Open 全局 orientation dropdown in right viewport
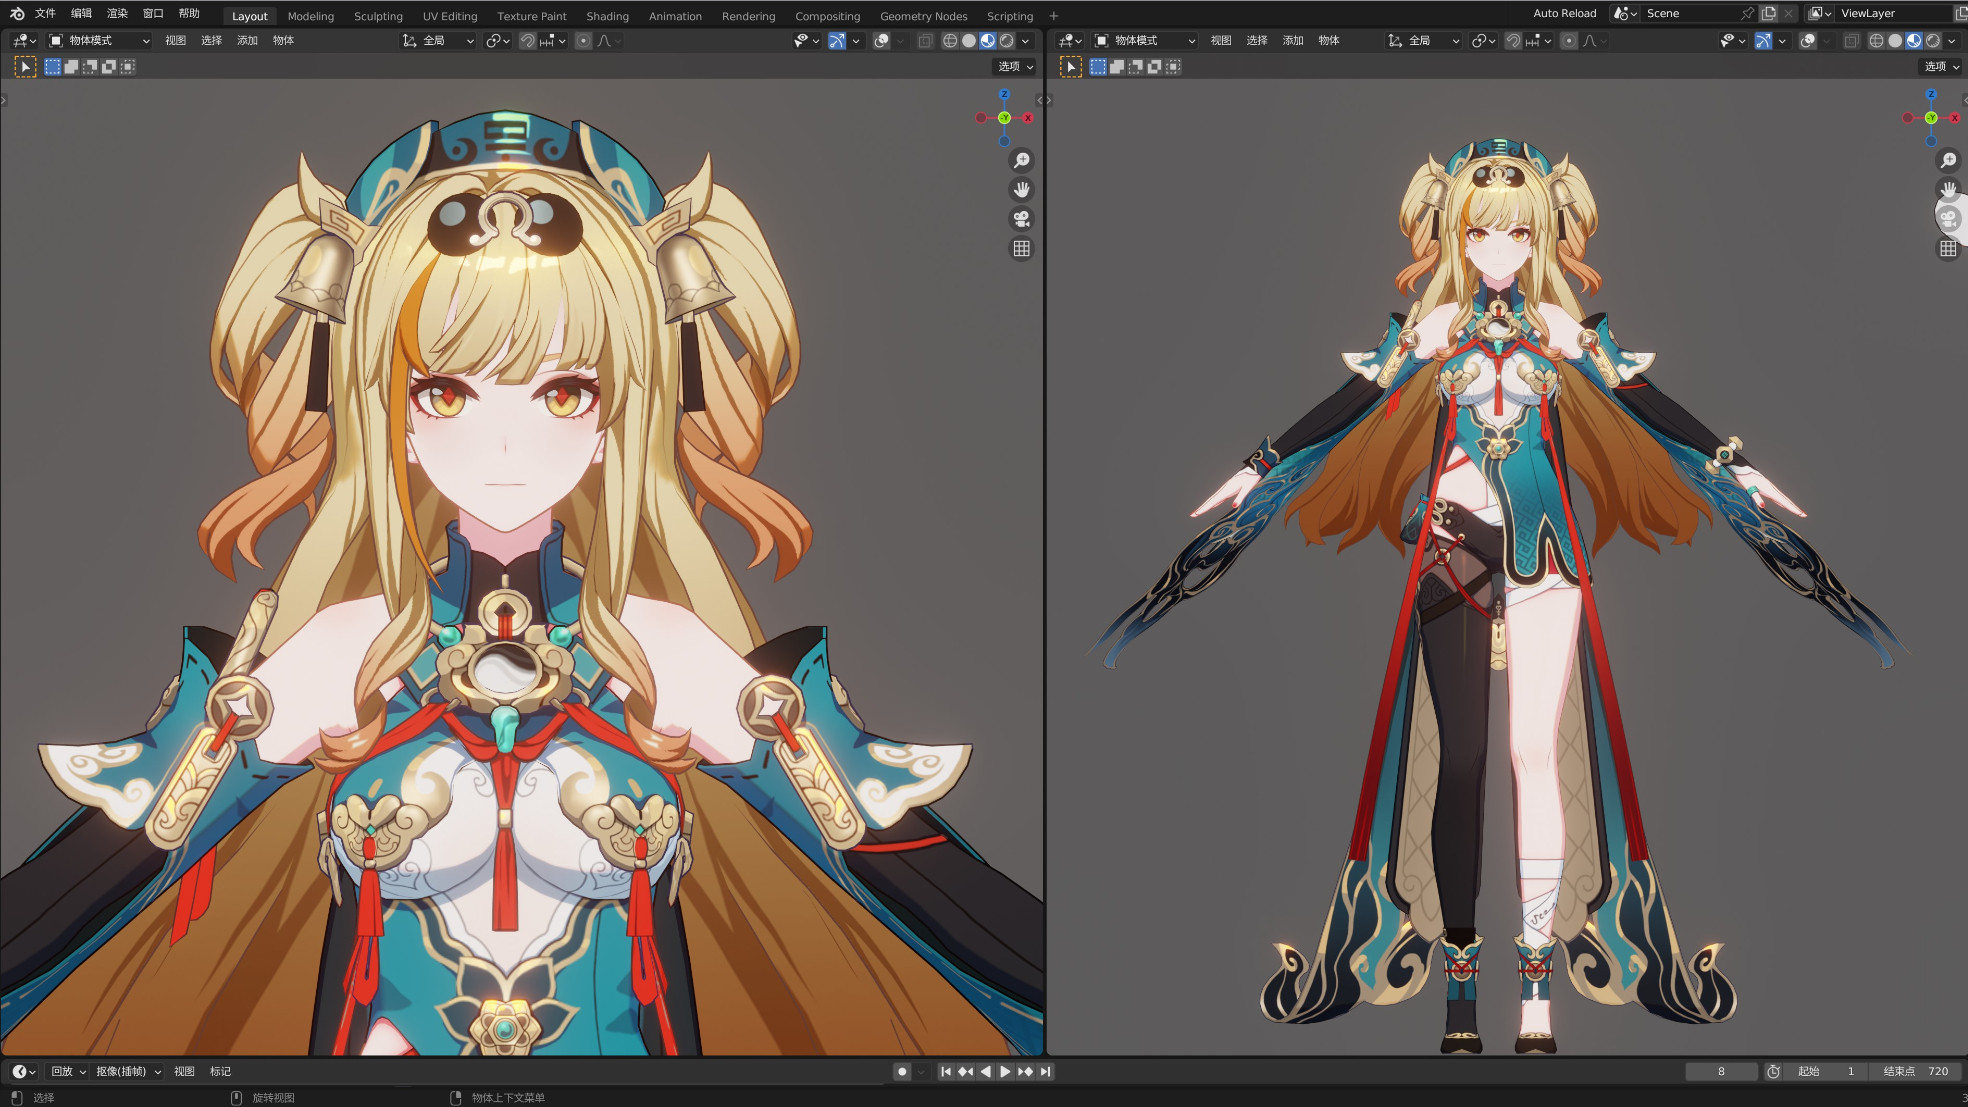1968x1107 pixels. point(1423,41)
